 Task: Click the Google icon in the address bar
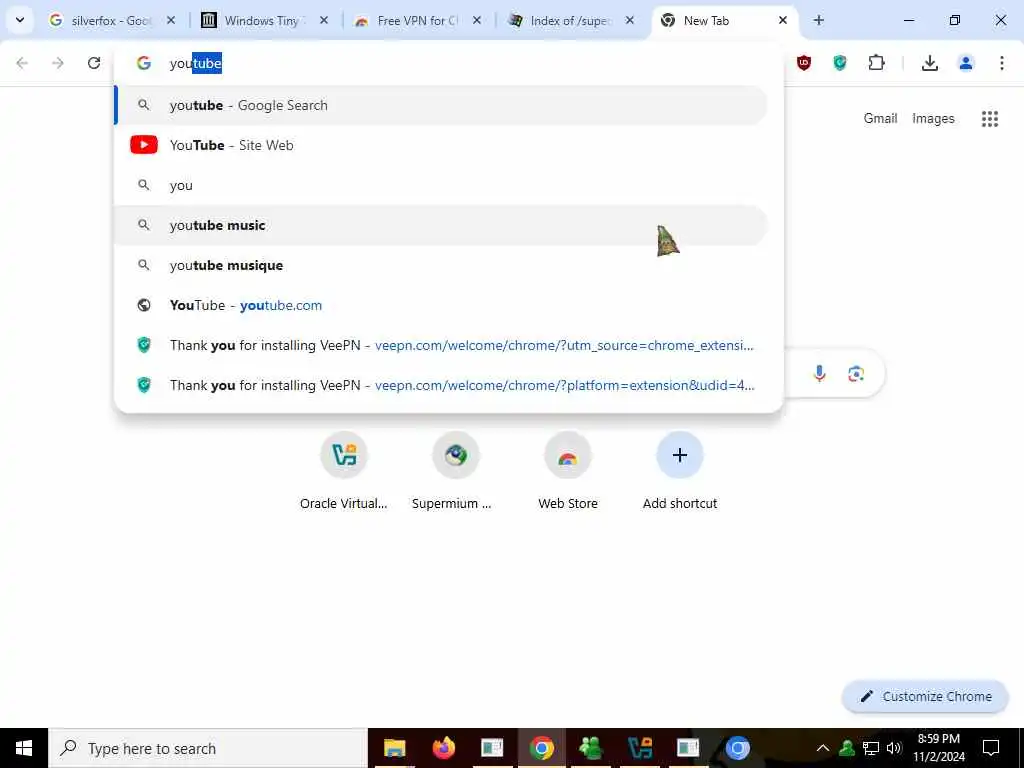tap(144, 63)
